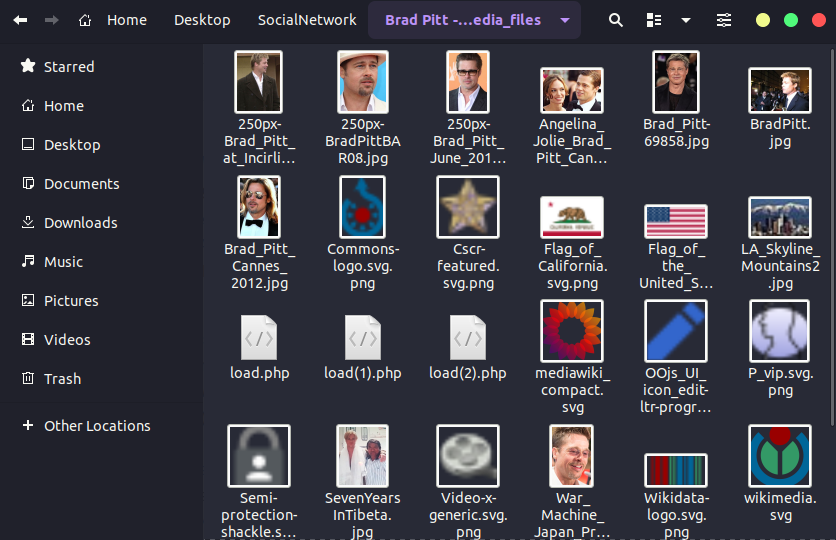Open Other Locations in sidebar

tap(101, 425)
